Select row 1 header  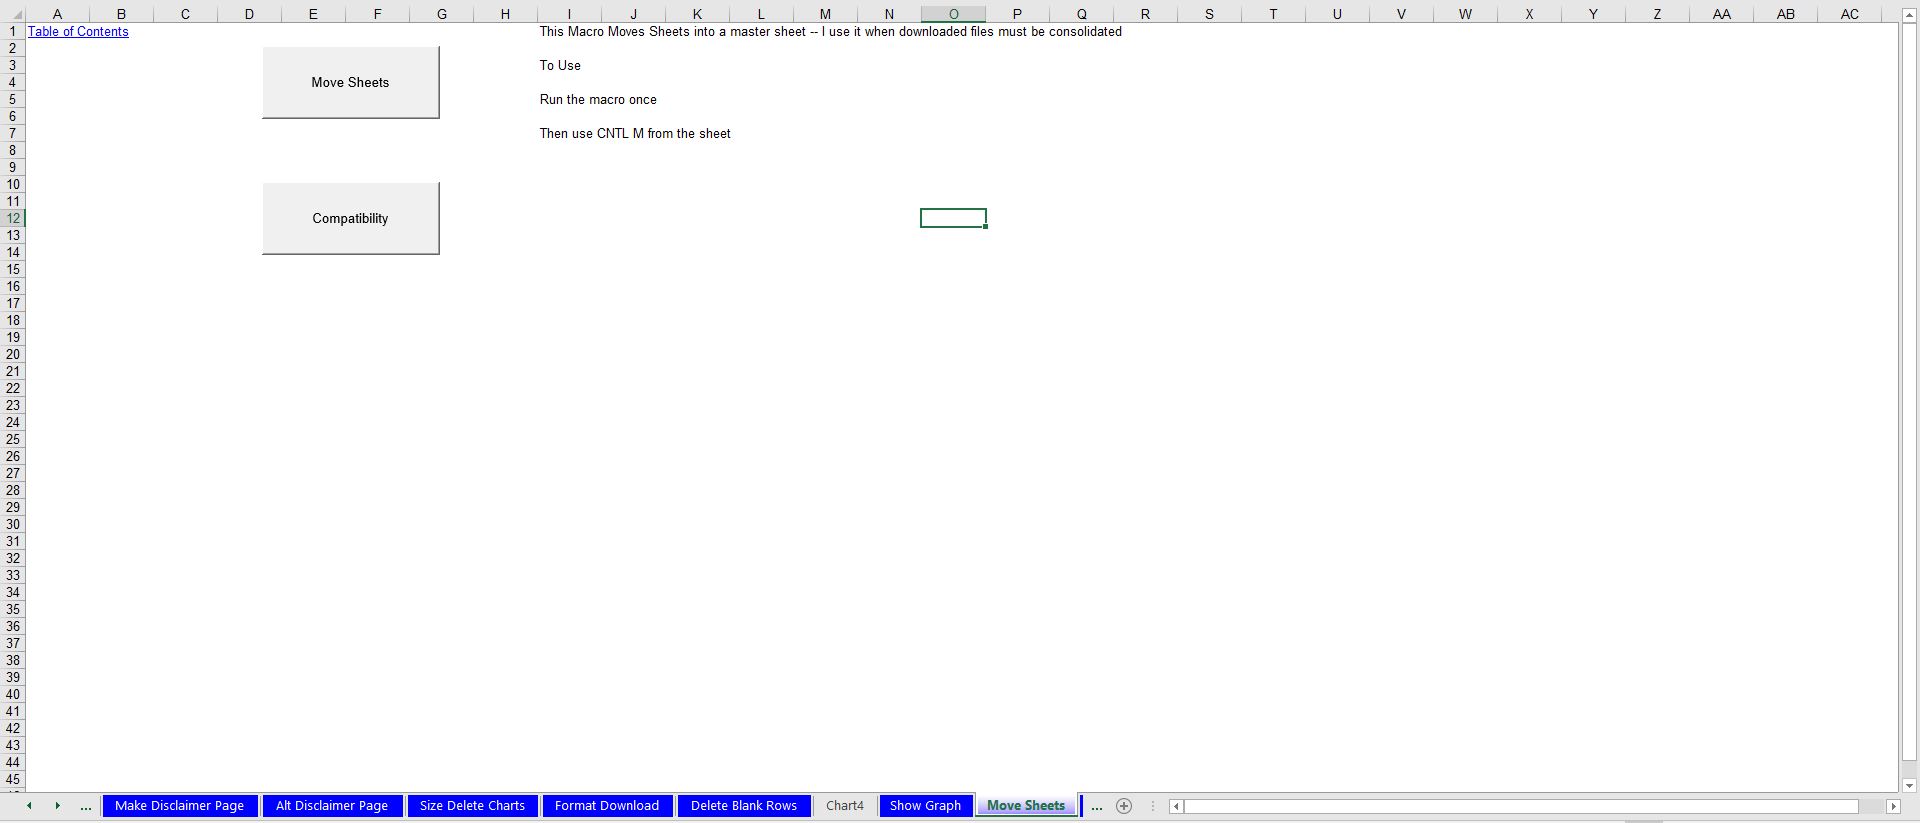point(13,31)
